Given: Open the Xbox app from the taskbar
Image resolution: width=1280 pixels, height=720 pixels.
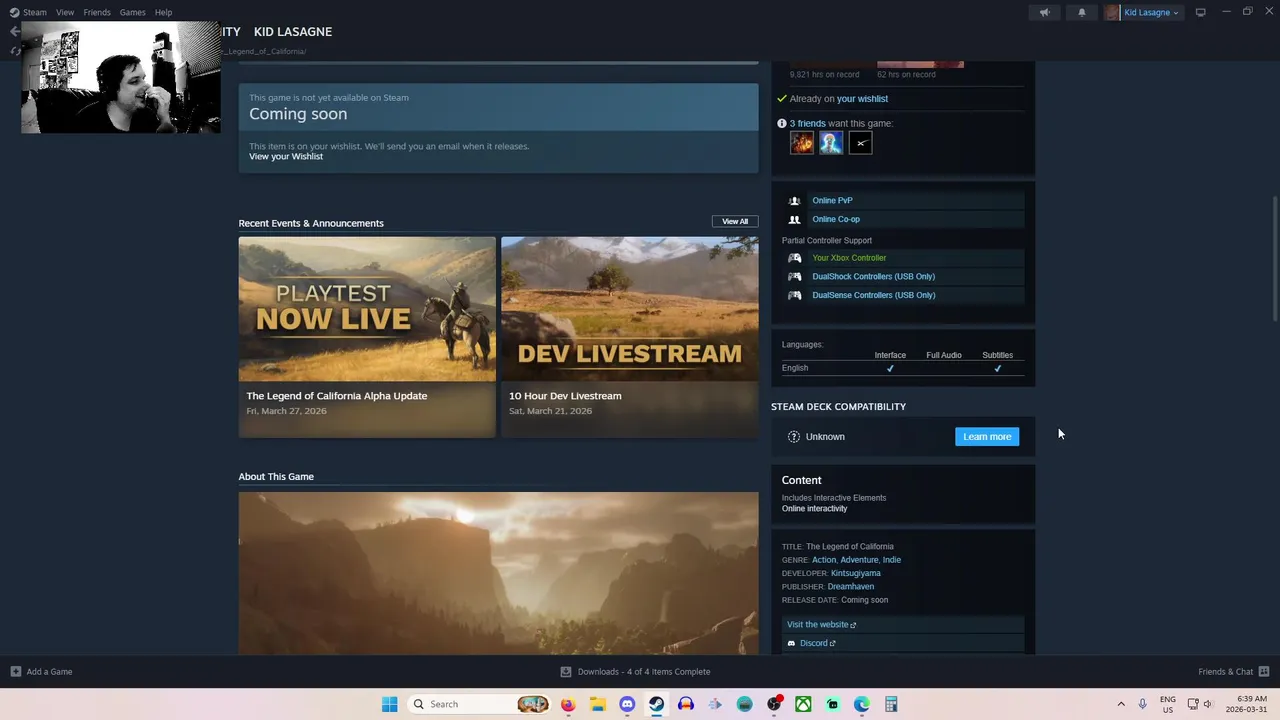Looking at the screenshot, I should pos(803,704).
